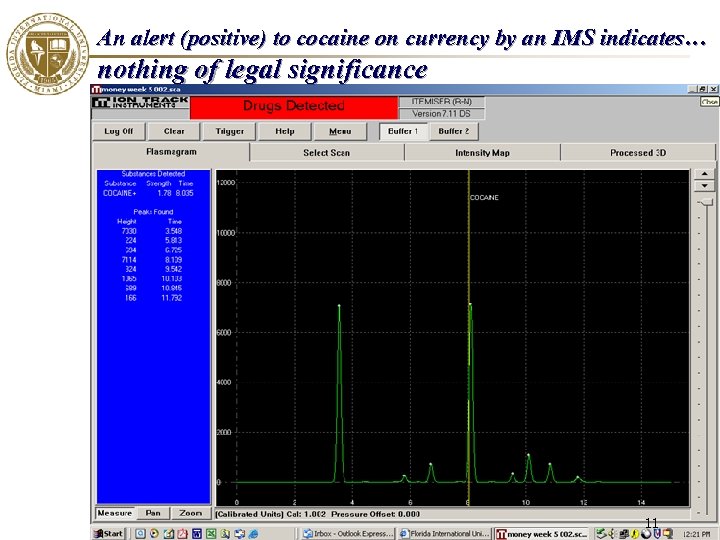Select the Pan mode
720x540 pixels.
153,513
